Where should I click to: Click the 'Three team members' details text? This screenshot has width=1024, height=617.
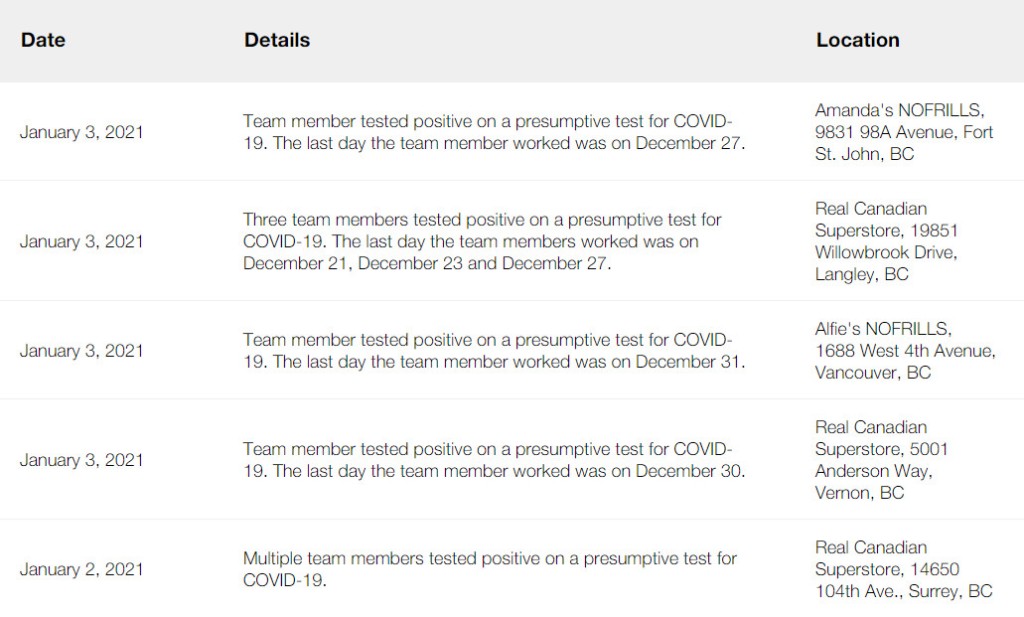click(482, 241)
